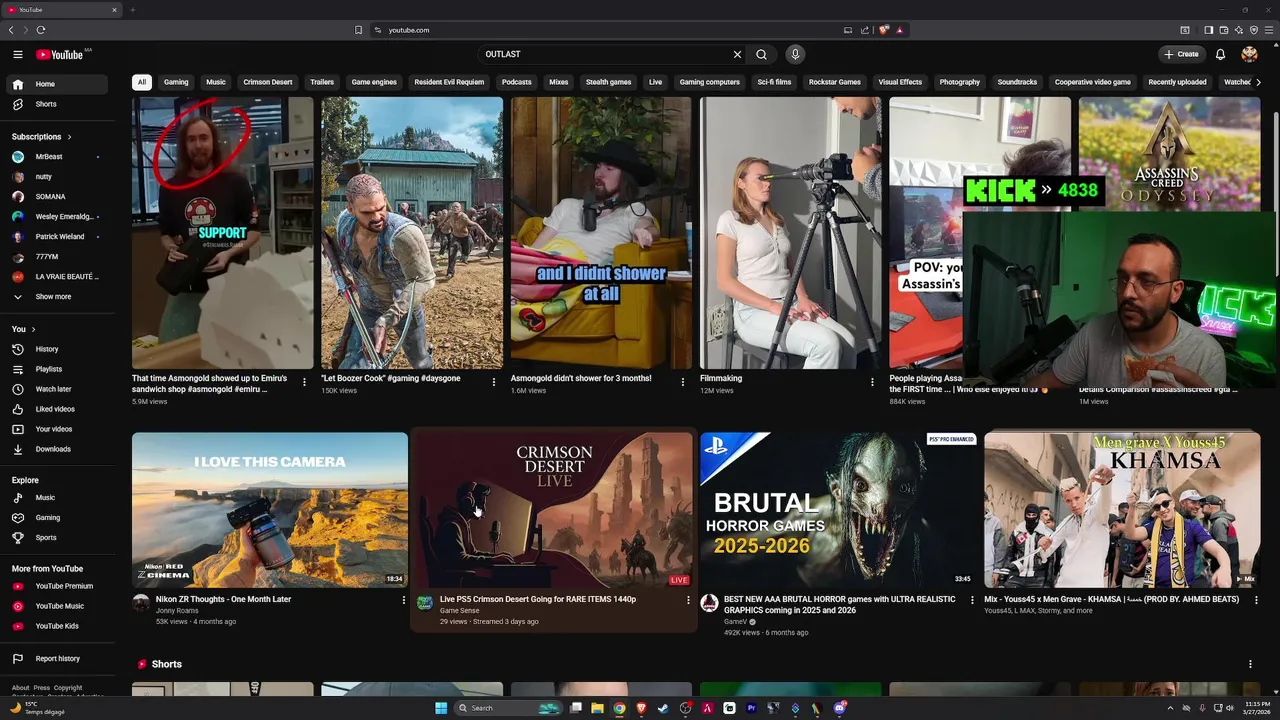Click the YouTube logo
1280x720 pixels.
(x=61, y=54)
